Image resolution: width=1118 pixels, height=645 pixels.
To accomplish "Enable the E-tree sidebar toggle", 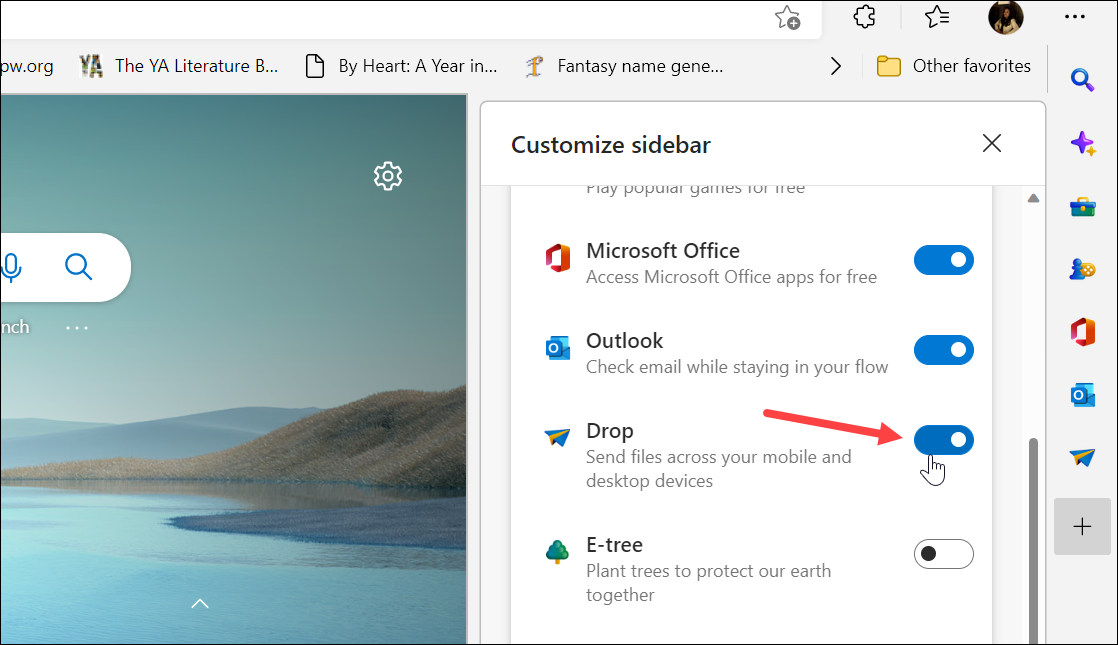I will [x=943, y=554].
